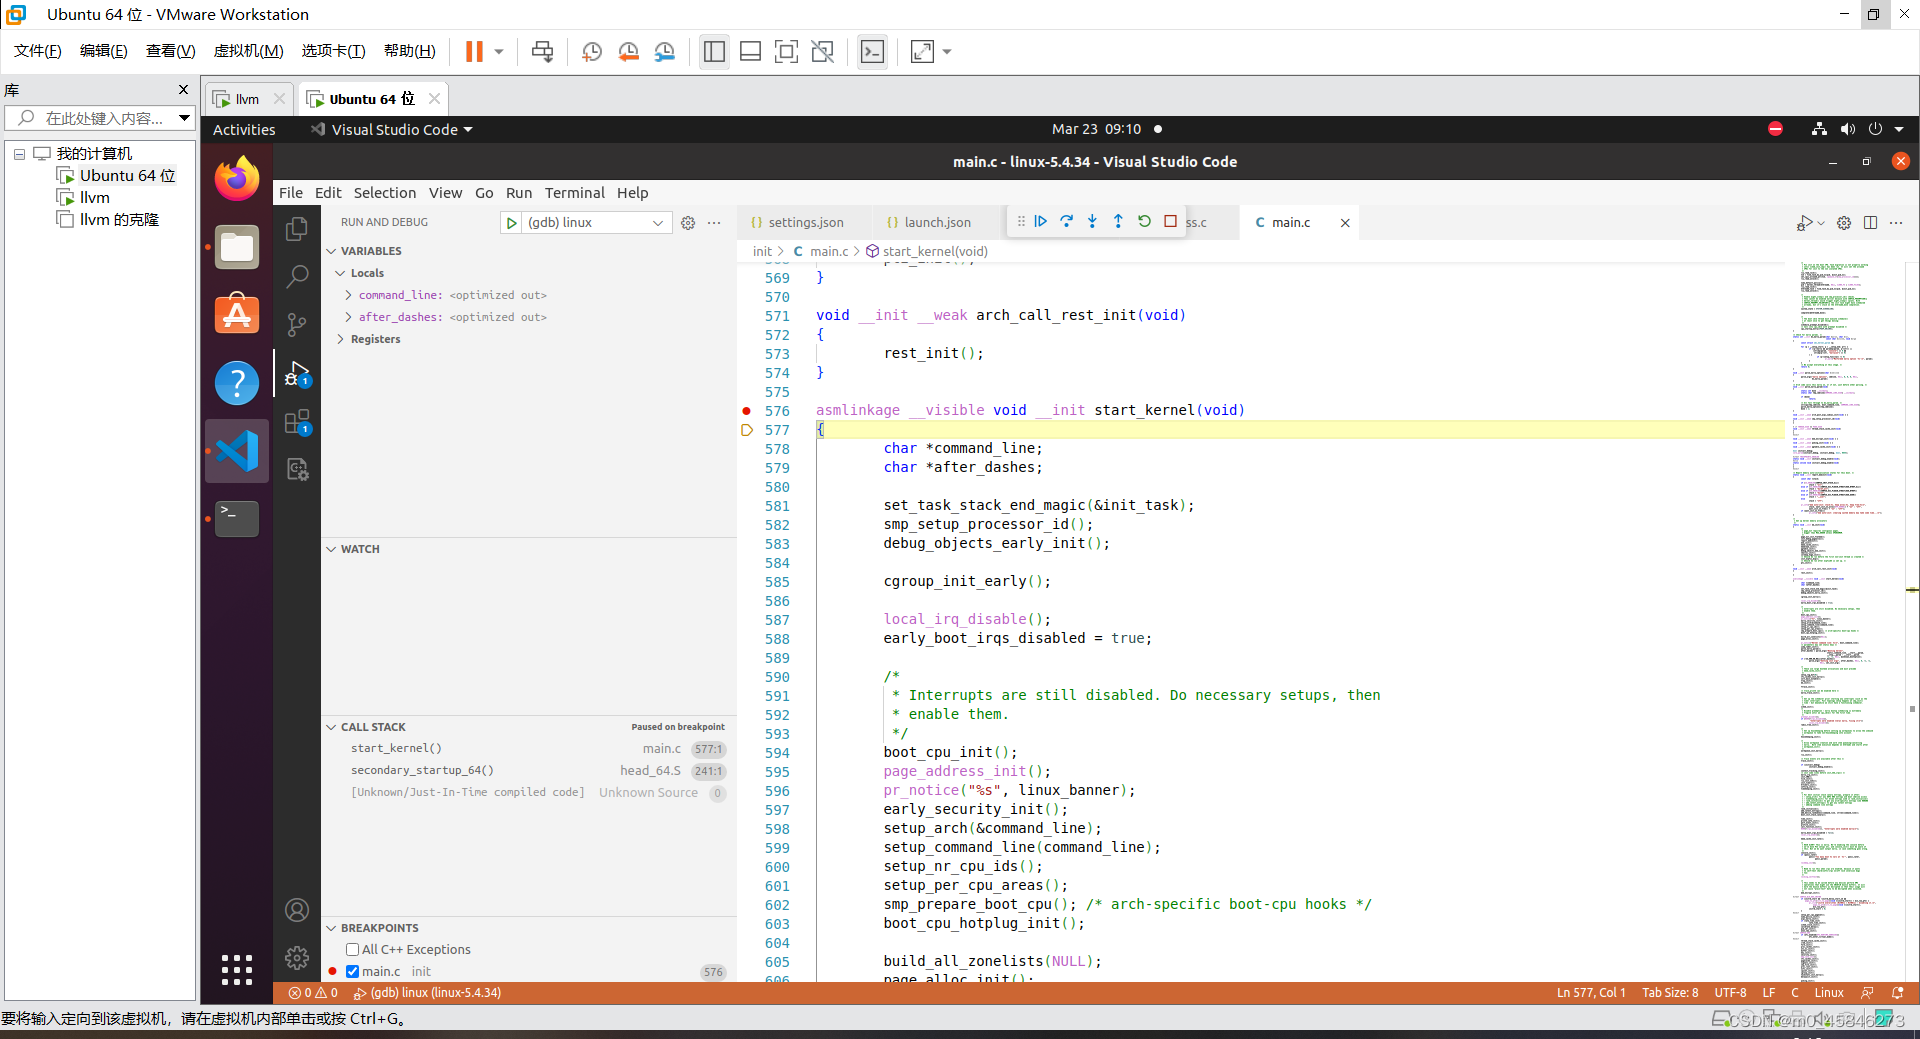Viewport: 1920px width, 1039px height.
Task: Start debugging with the green play button
Action: 511,223
